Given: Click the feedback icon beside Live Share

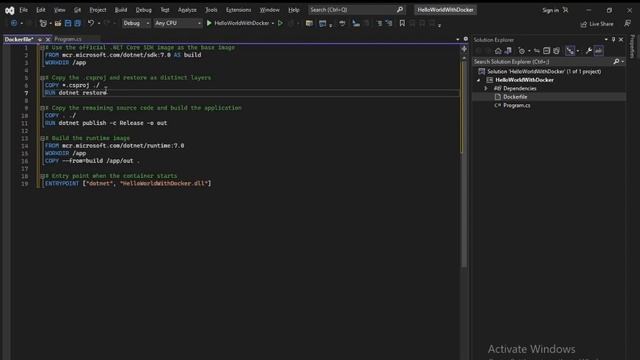Looking at the screenshot, I should [x=628, y=24].
